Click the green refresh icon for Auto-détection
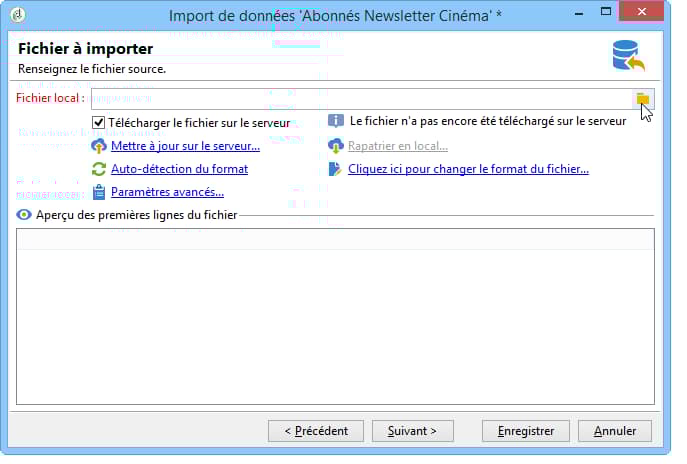This screenshot has height=464, width=687. pos(99,169)
